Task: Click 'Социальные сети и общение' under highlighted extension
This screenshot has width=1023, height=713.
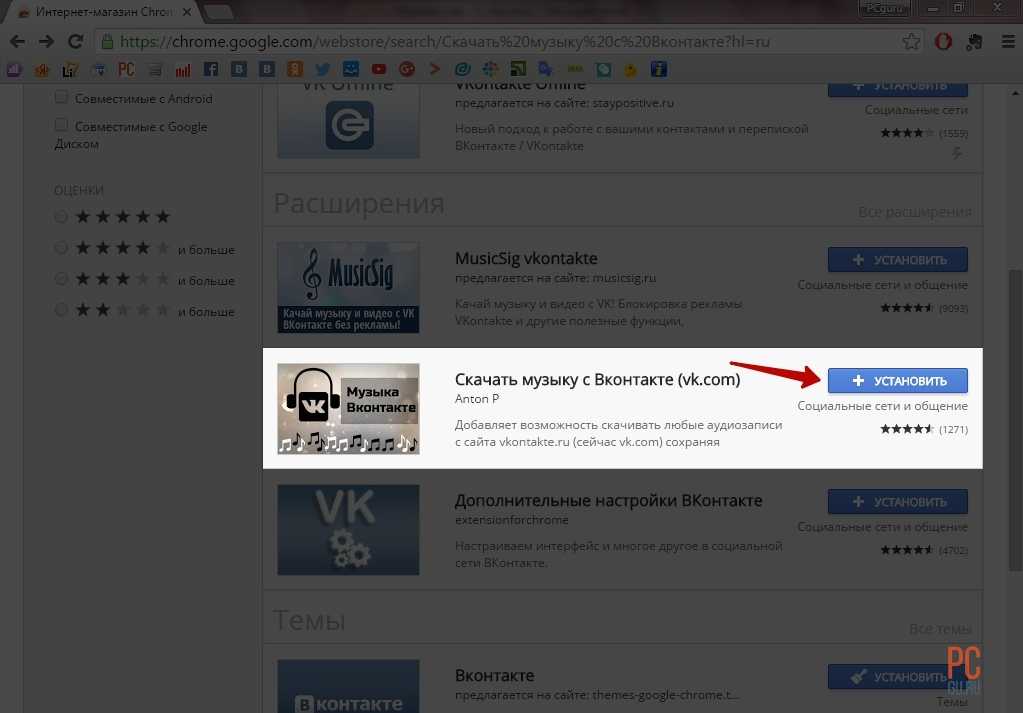Action: pos(882,406)
